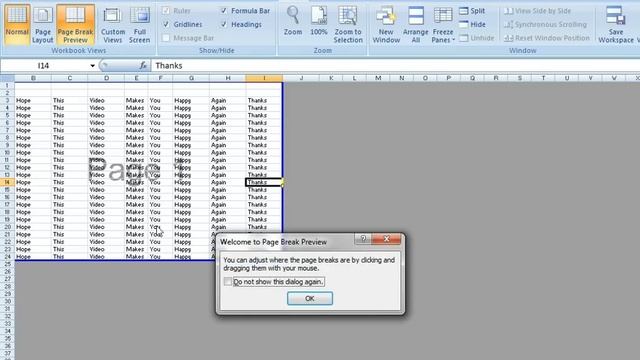This screenshot has width=640, height=360.
Task: Click View Side by Side
Action: pyautogui.click(x=538, y=11)
